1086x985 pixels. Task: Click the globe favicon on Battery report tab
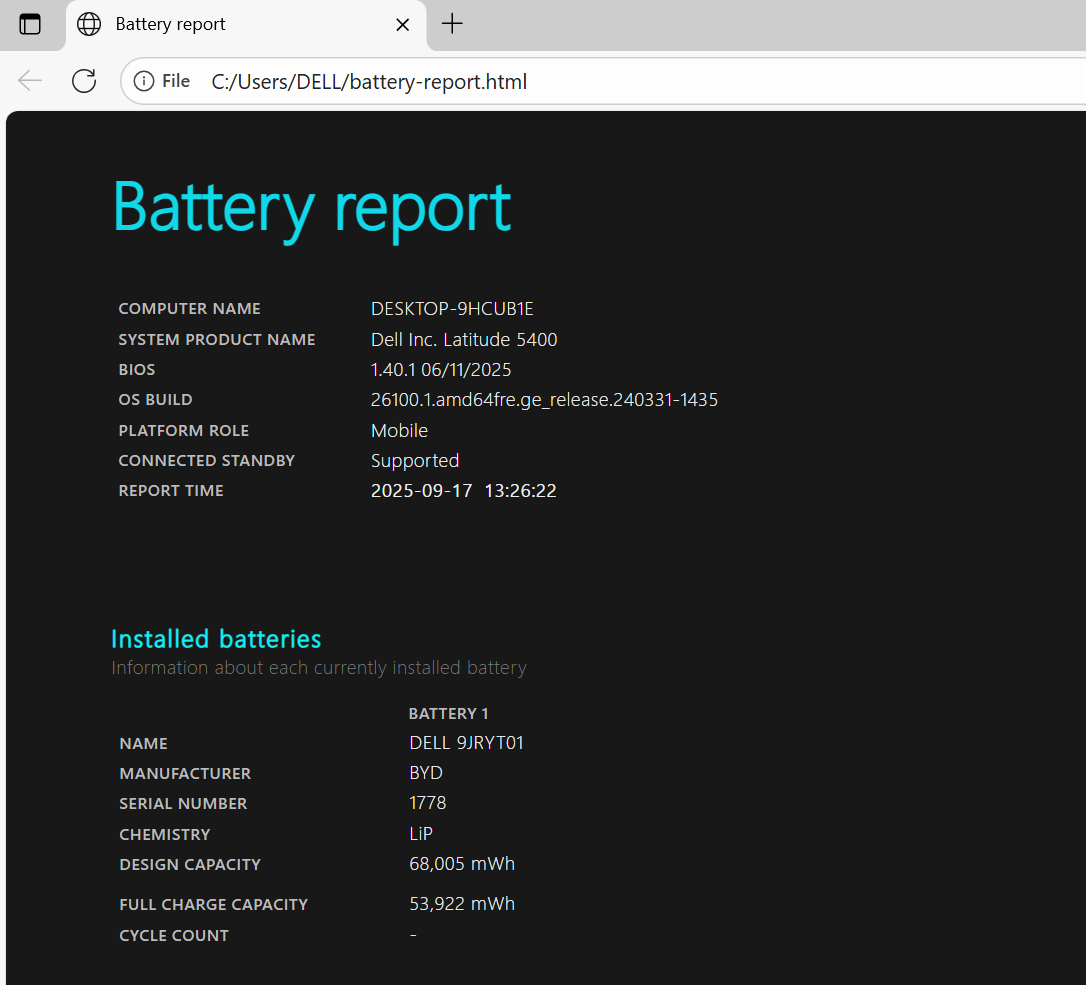pyautogui.click(x=89, y=24)
